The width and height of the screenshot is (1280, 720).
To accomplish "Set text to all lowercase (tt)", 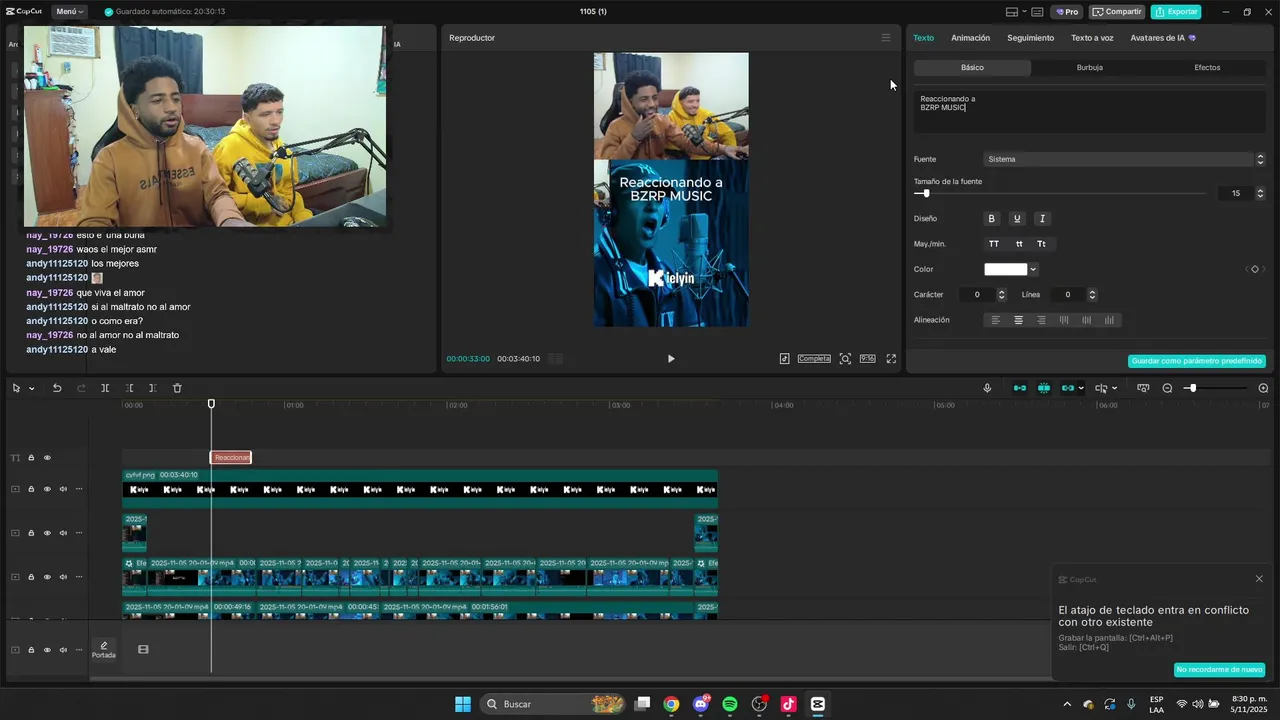I will [1019, 244].
